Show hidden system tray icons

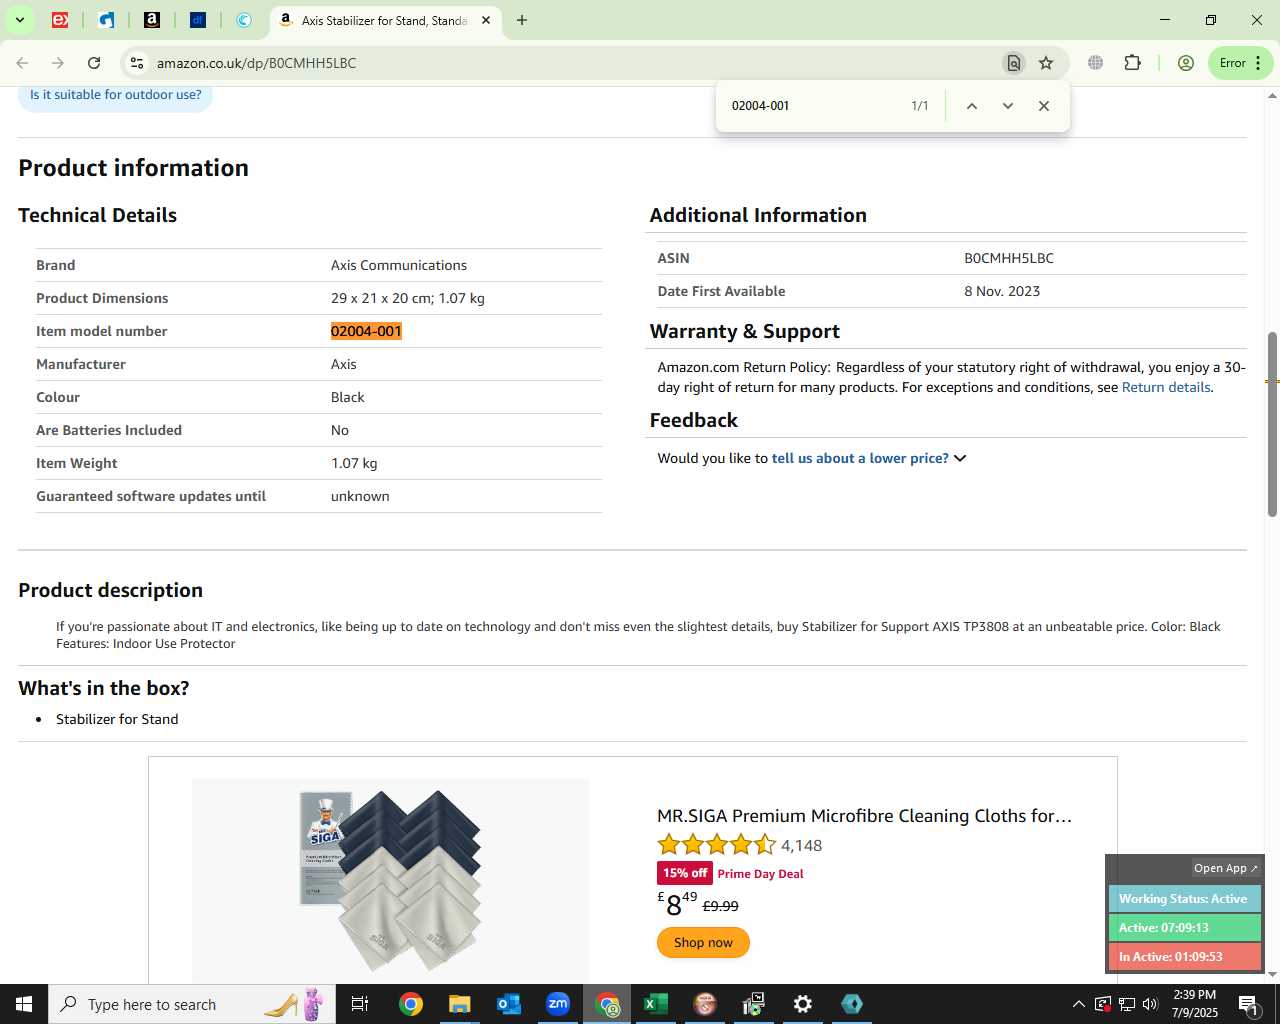1078,1004
